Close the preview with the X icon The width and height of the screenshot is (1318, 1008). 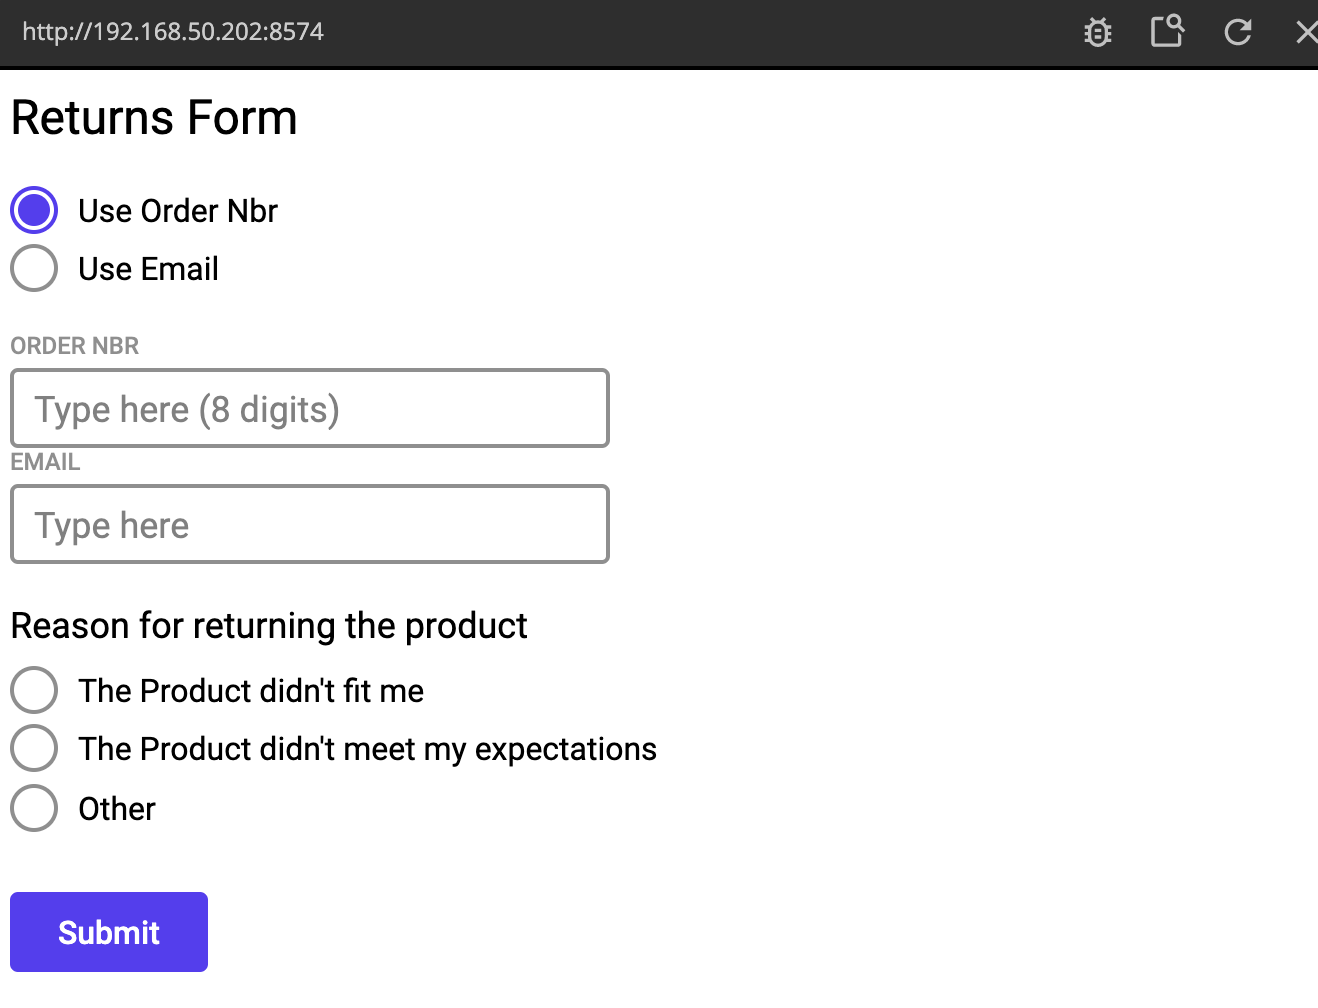point(1306,33)
